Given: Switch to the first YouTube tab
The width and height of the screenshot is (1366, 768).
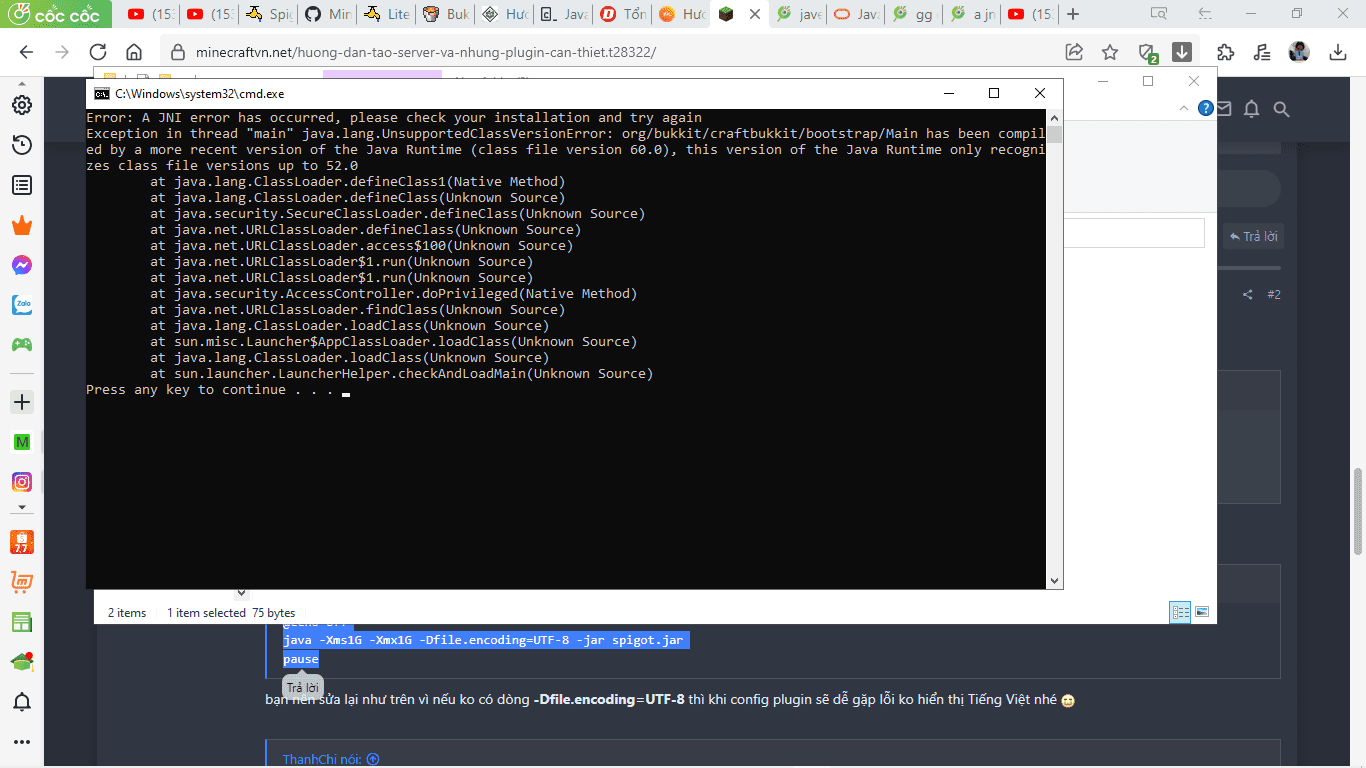Looking at the screenshot, I should (x=151, y=14).
